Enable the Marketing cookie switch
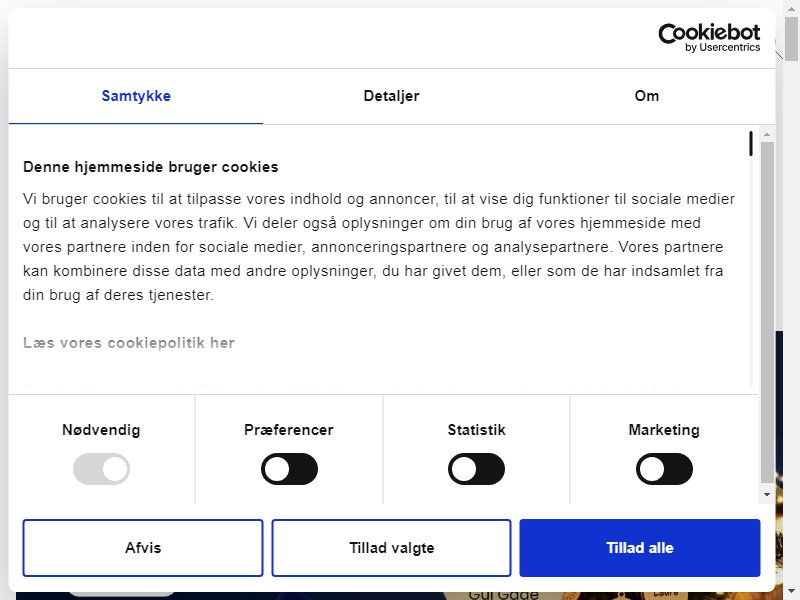Viewport: 800px width, 600px height. point(664,469)
